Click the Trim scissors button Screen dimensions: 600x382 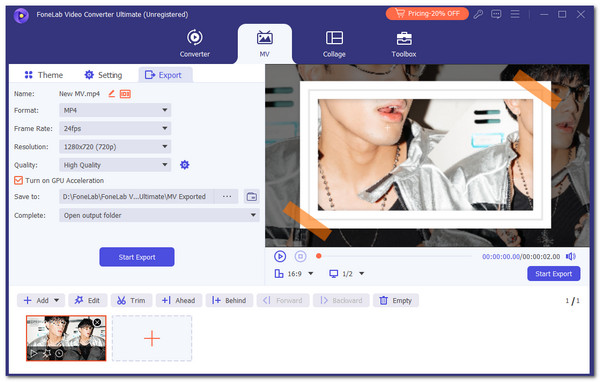(x=131, y=300)
